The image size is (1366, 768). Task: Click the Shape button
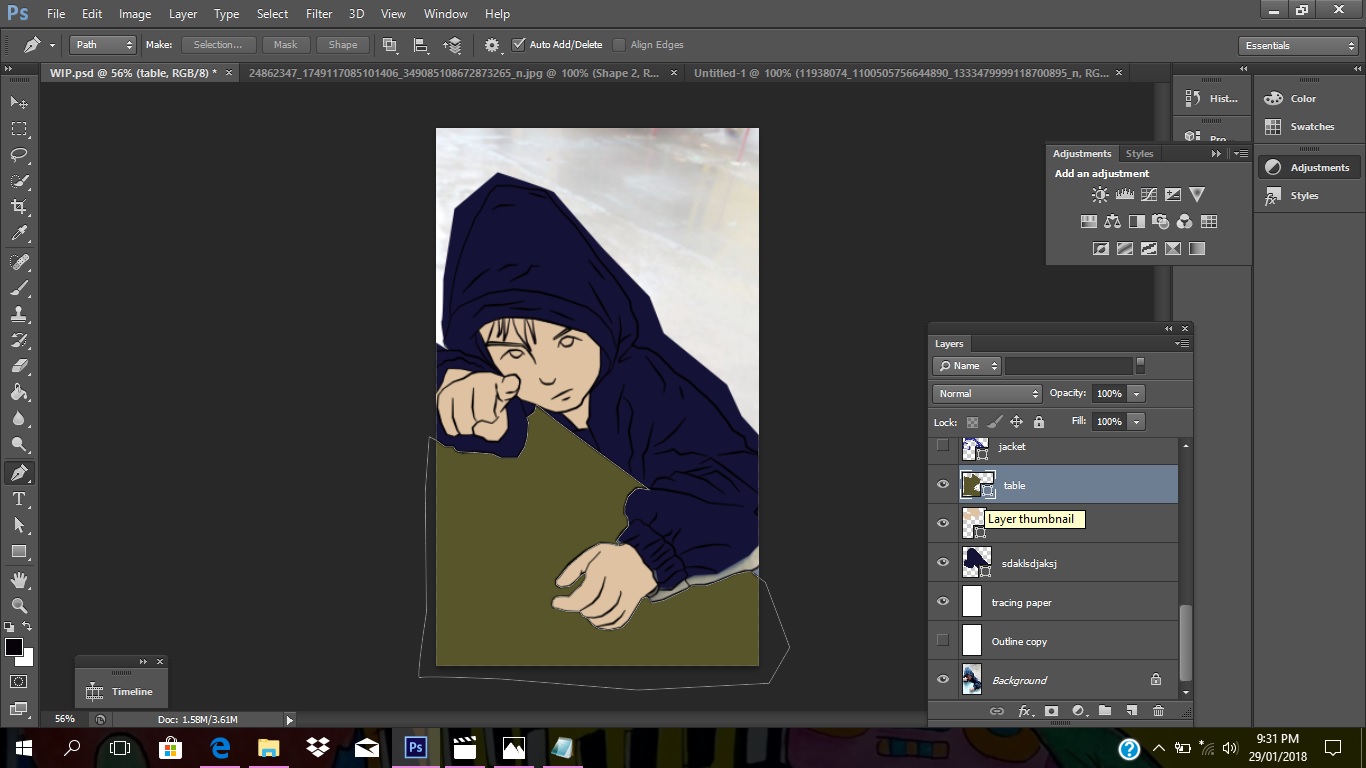(x=343, y=45)
